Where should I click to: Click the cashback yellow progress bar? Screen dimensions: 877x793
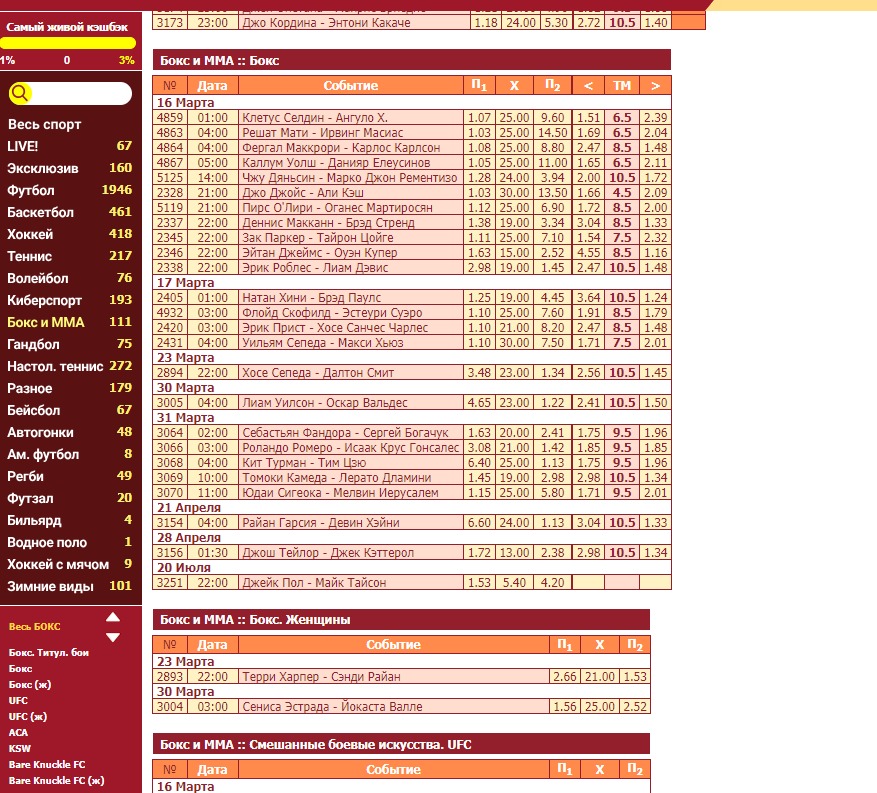tap(68, 43)
